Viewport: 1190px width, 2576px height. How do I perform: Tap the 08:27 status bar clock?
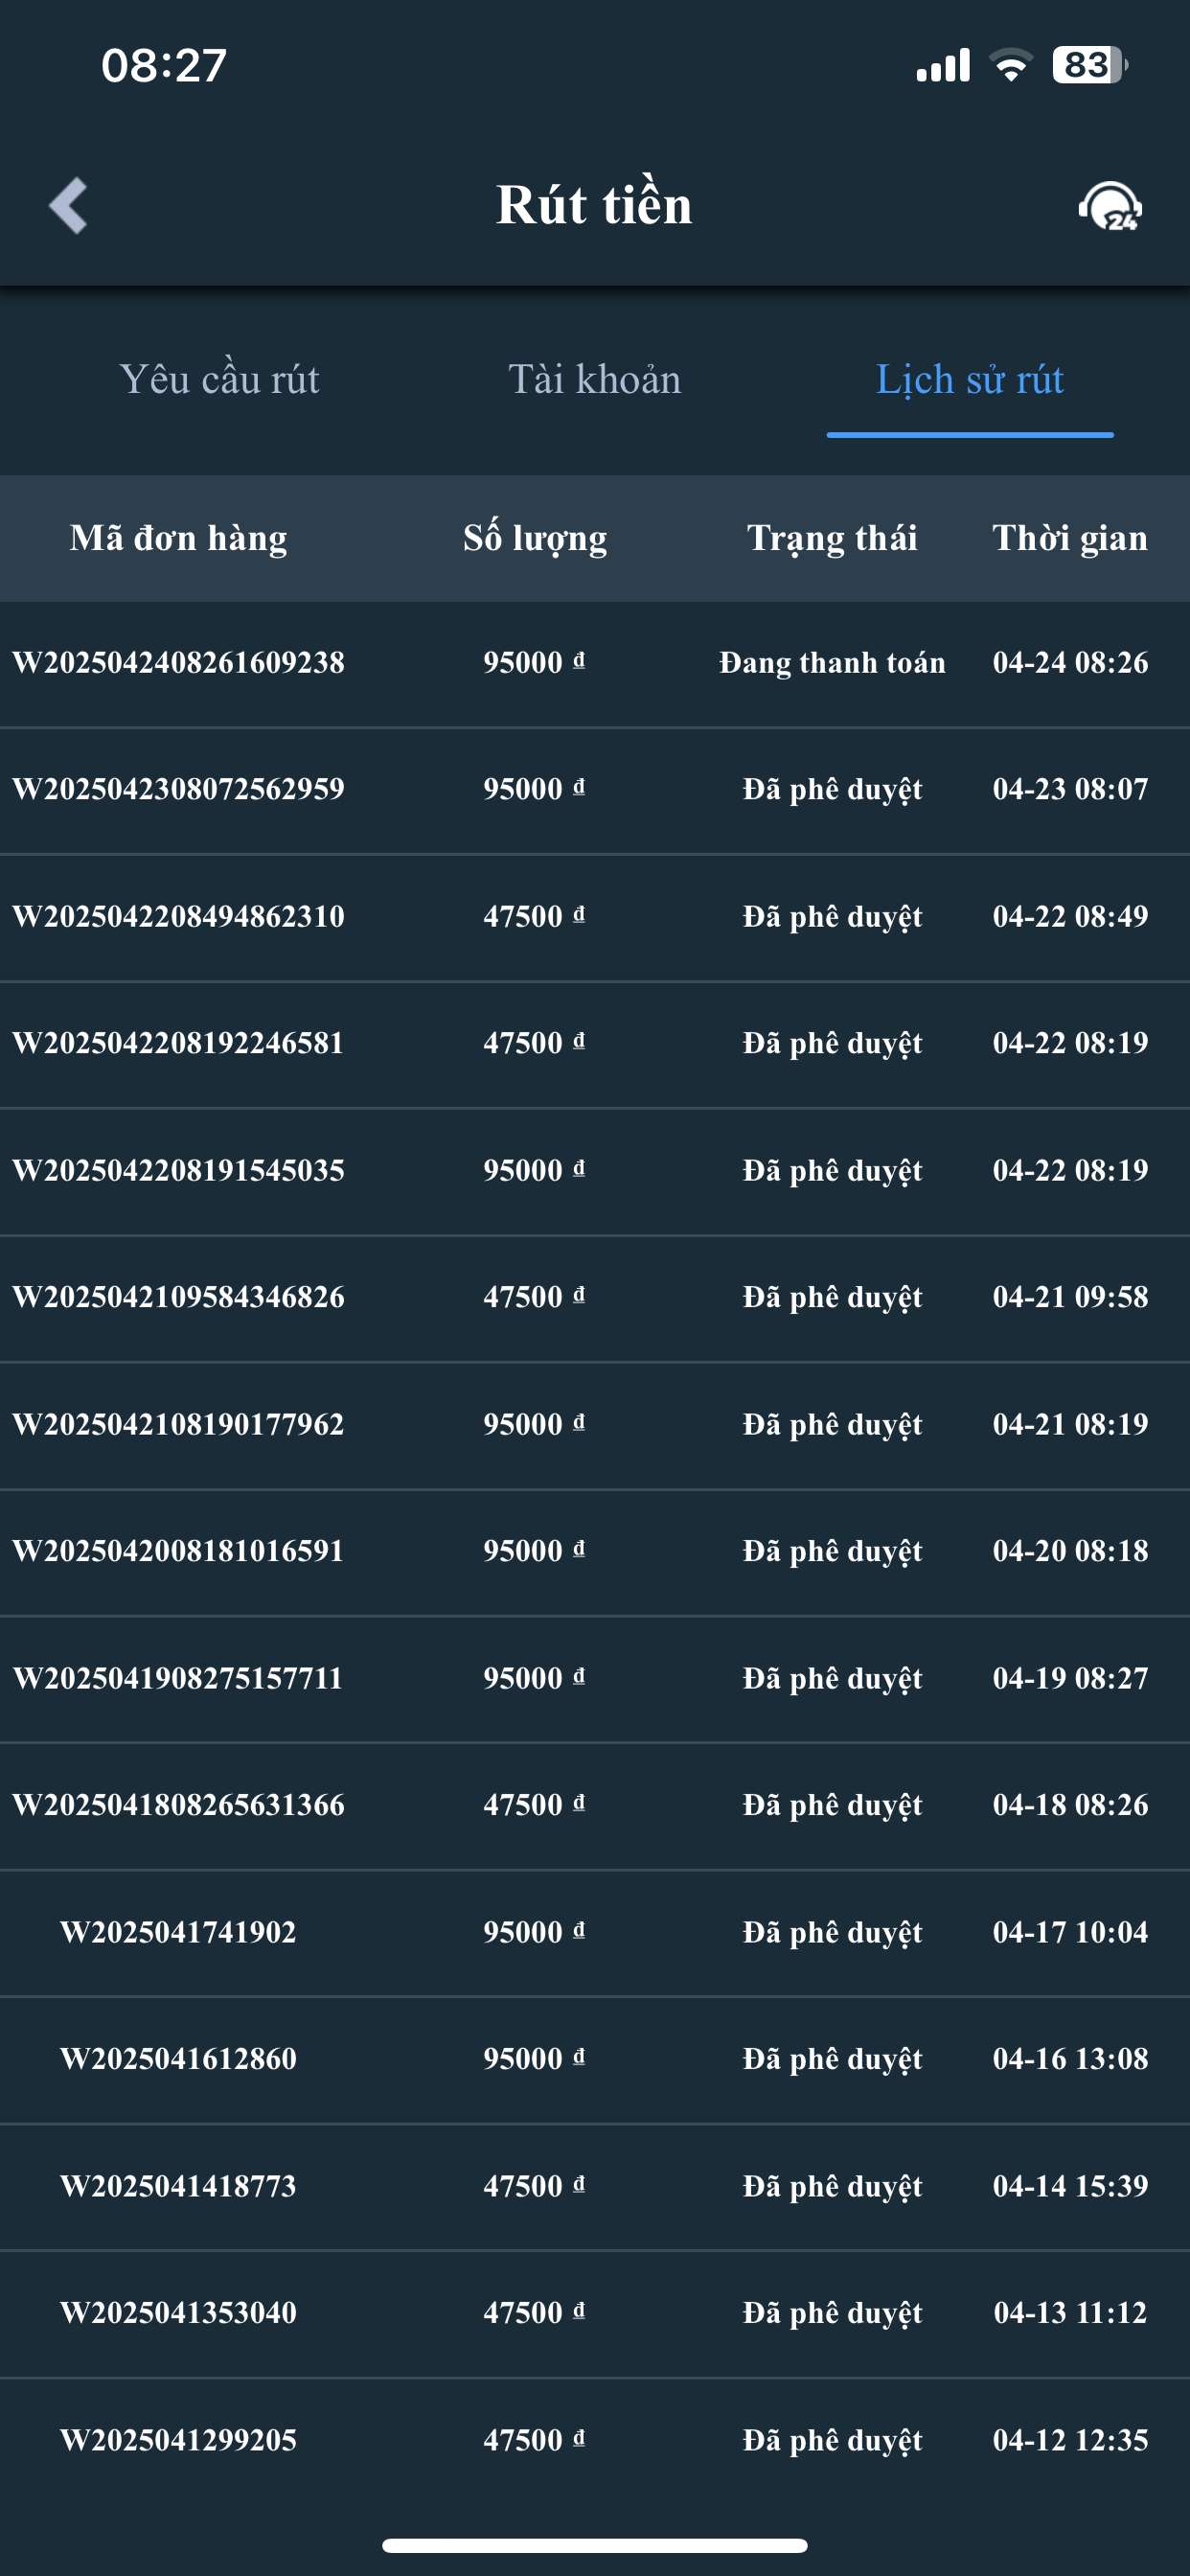164,66
